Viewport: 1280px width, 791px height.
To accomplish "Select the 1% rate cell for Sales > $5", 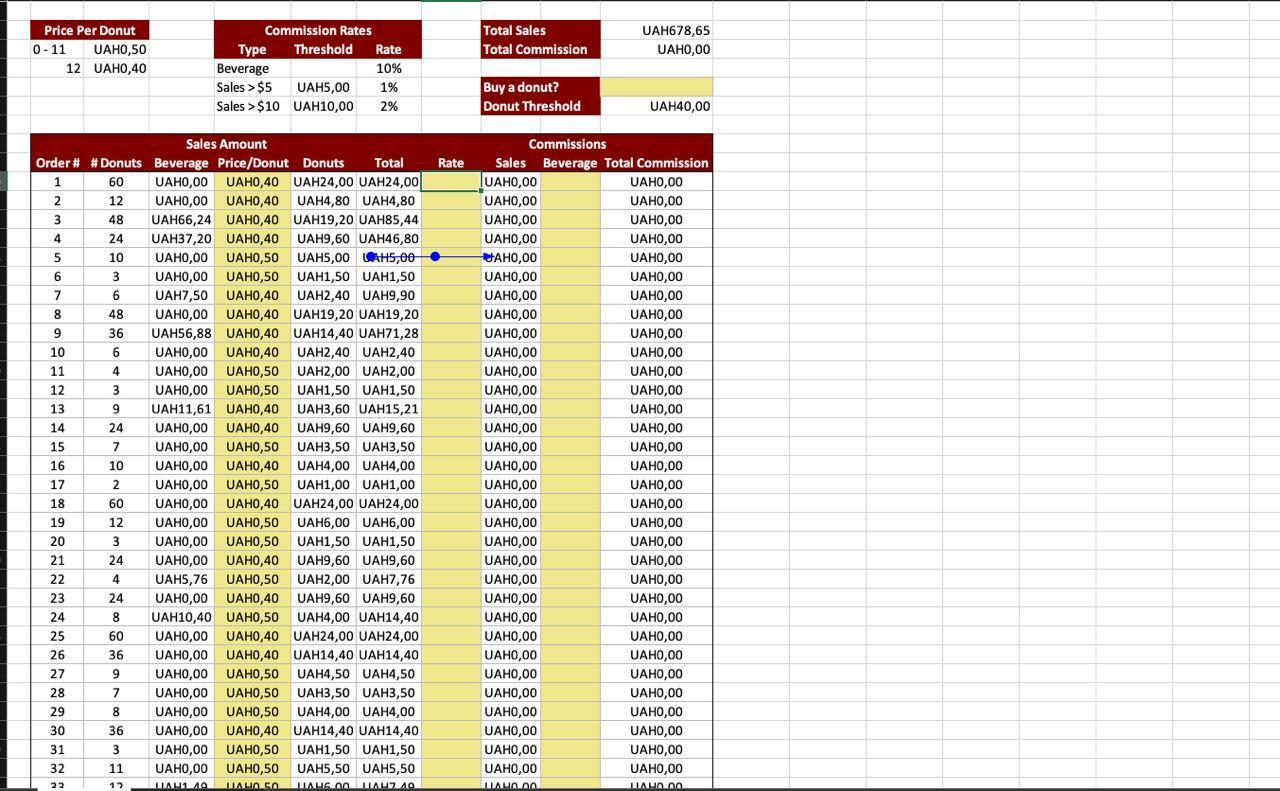I will [x=388, y=88].
